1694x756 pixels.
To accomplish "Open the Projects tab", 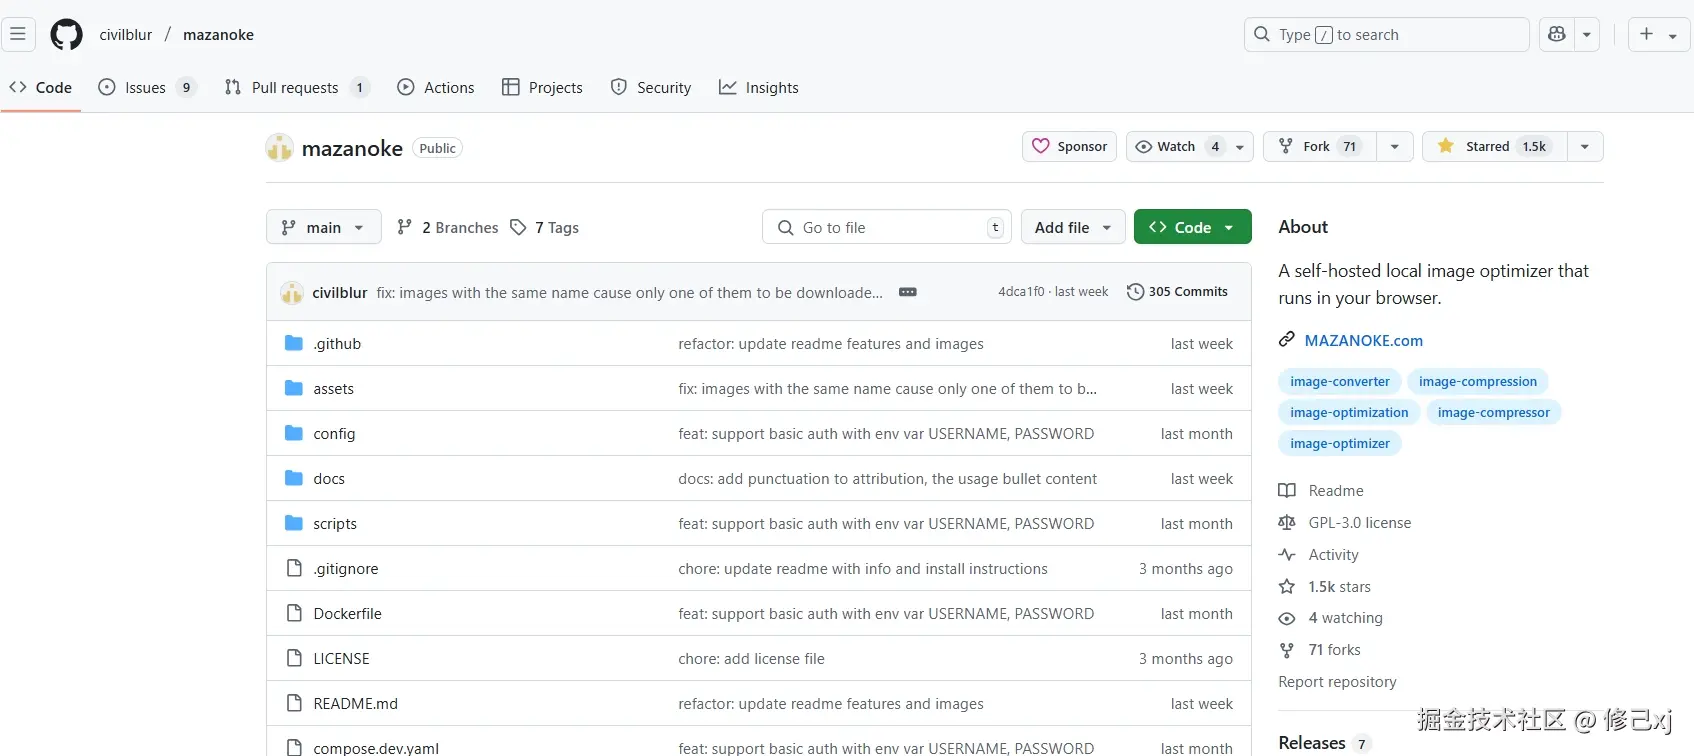I will click(x=542, y=87).
